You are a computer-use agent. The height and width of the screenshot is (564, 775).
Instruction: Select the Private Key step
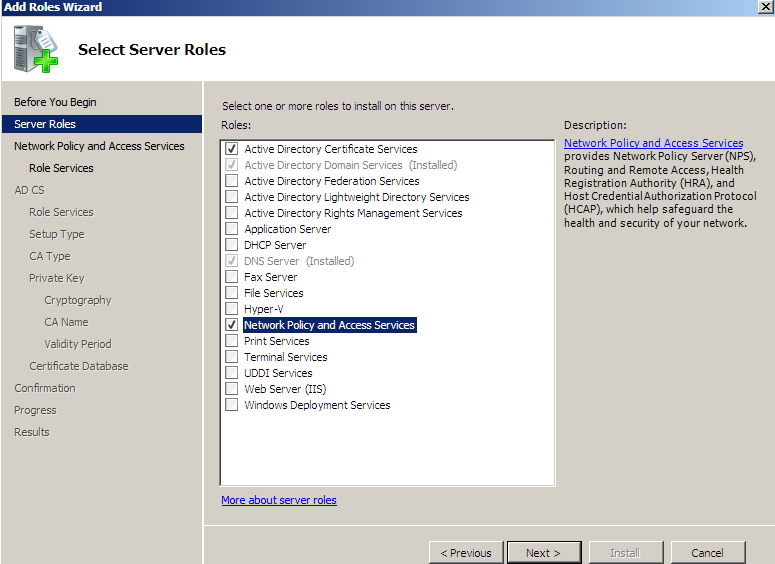point(57,278)
